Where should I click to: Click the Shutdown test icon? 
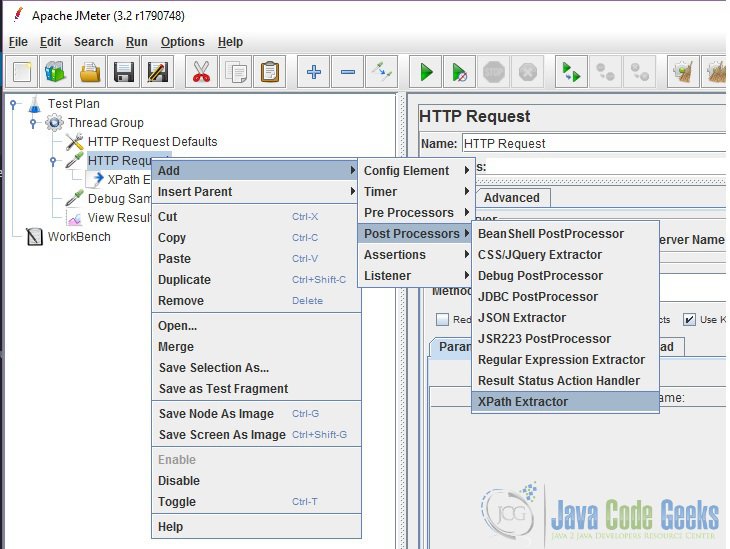527,72
